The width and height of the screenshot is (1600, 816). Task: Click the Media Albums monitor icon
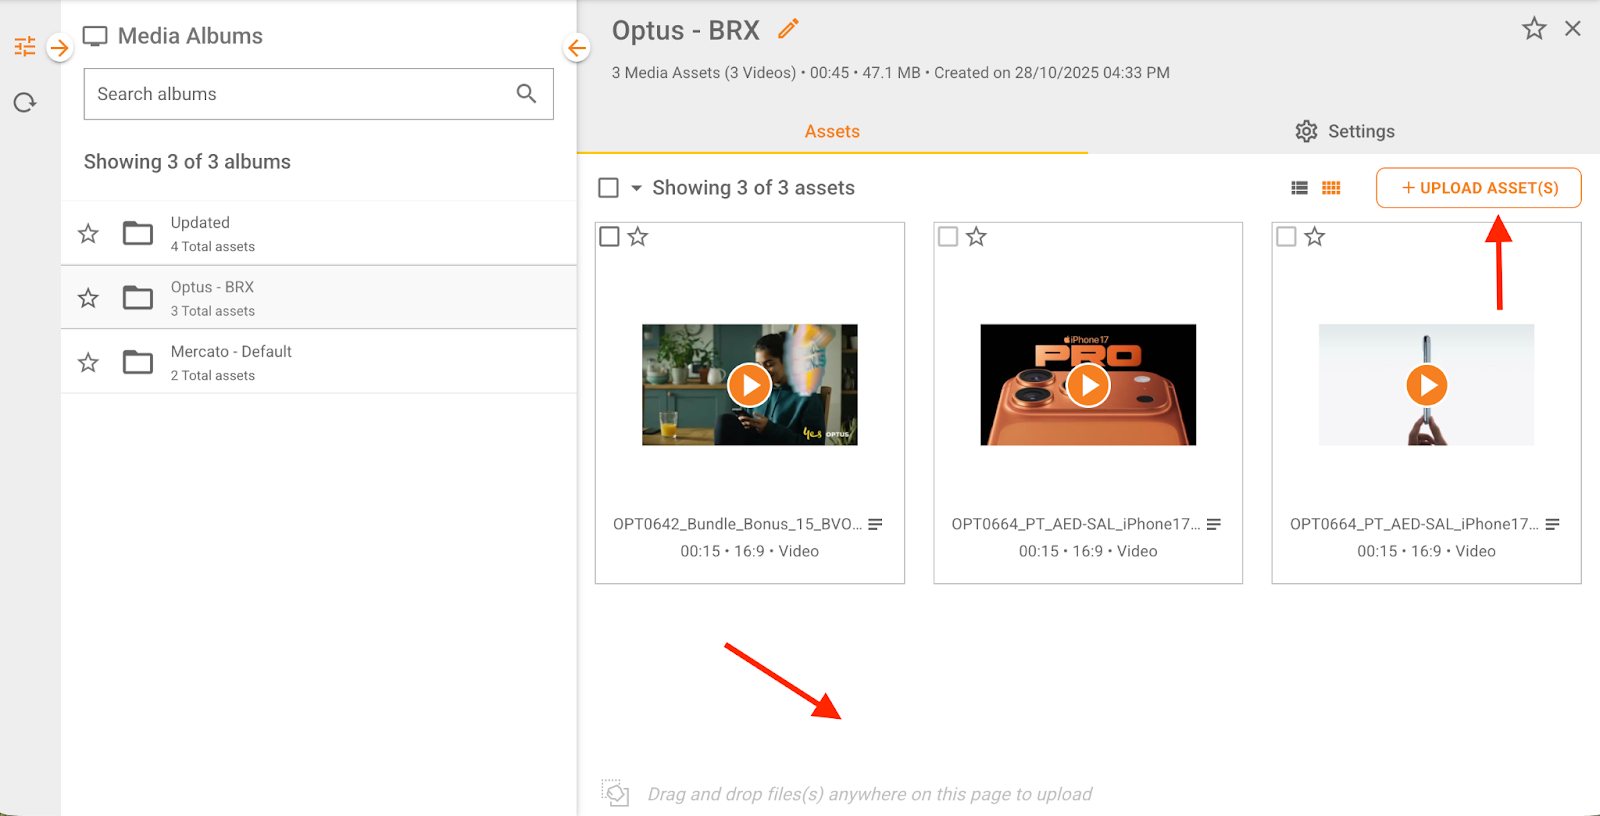click(95, 36)
